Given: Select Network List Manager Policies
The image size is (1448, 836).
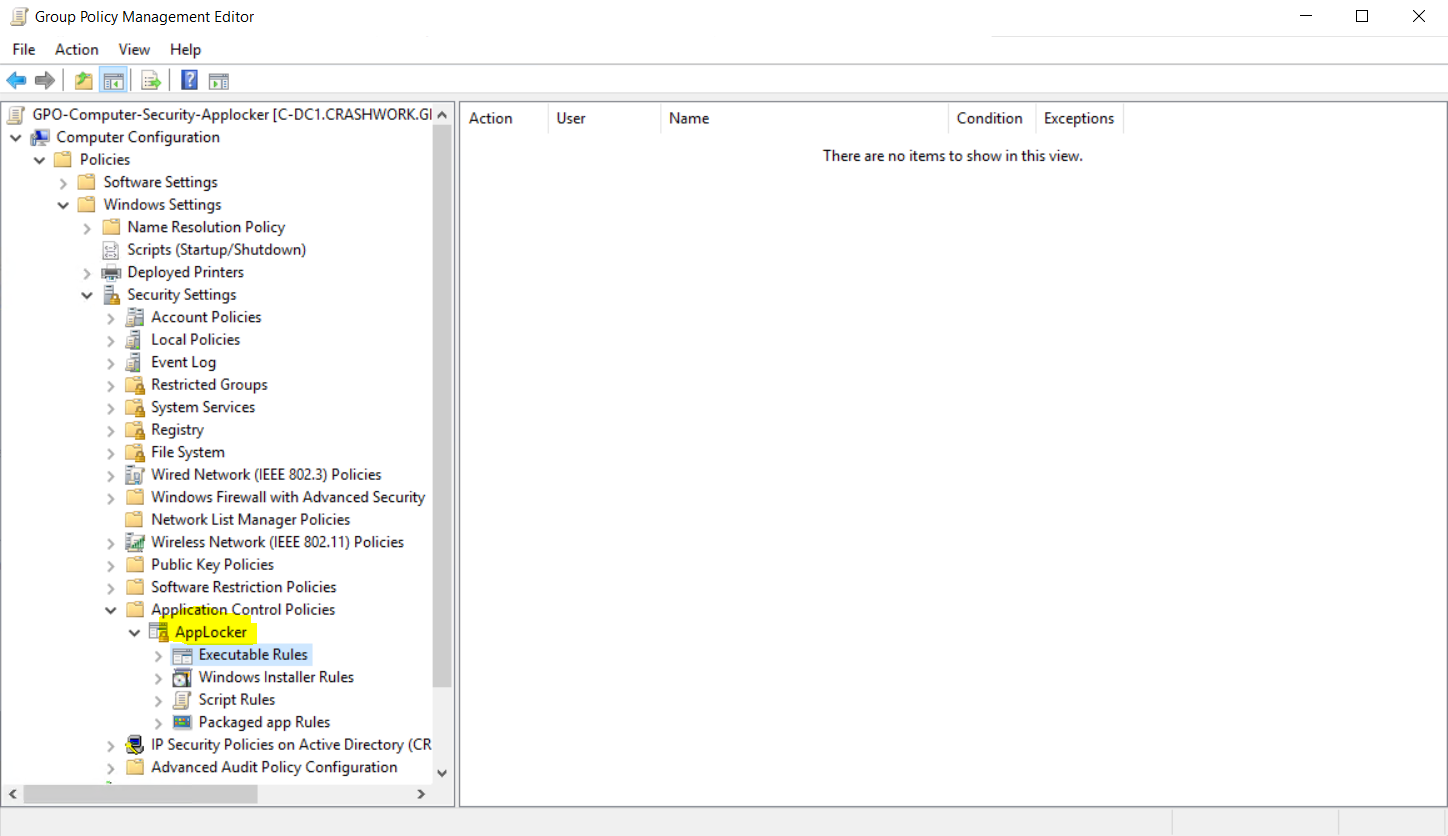Looking at the screenshot, I should pyautogui.click(x=251, y=520).
